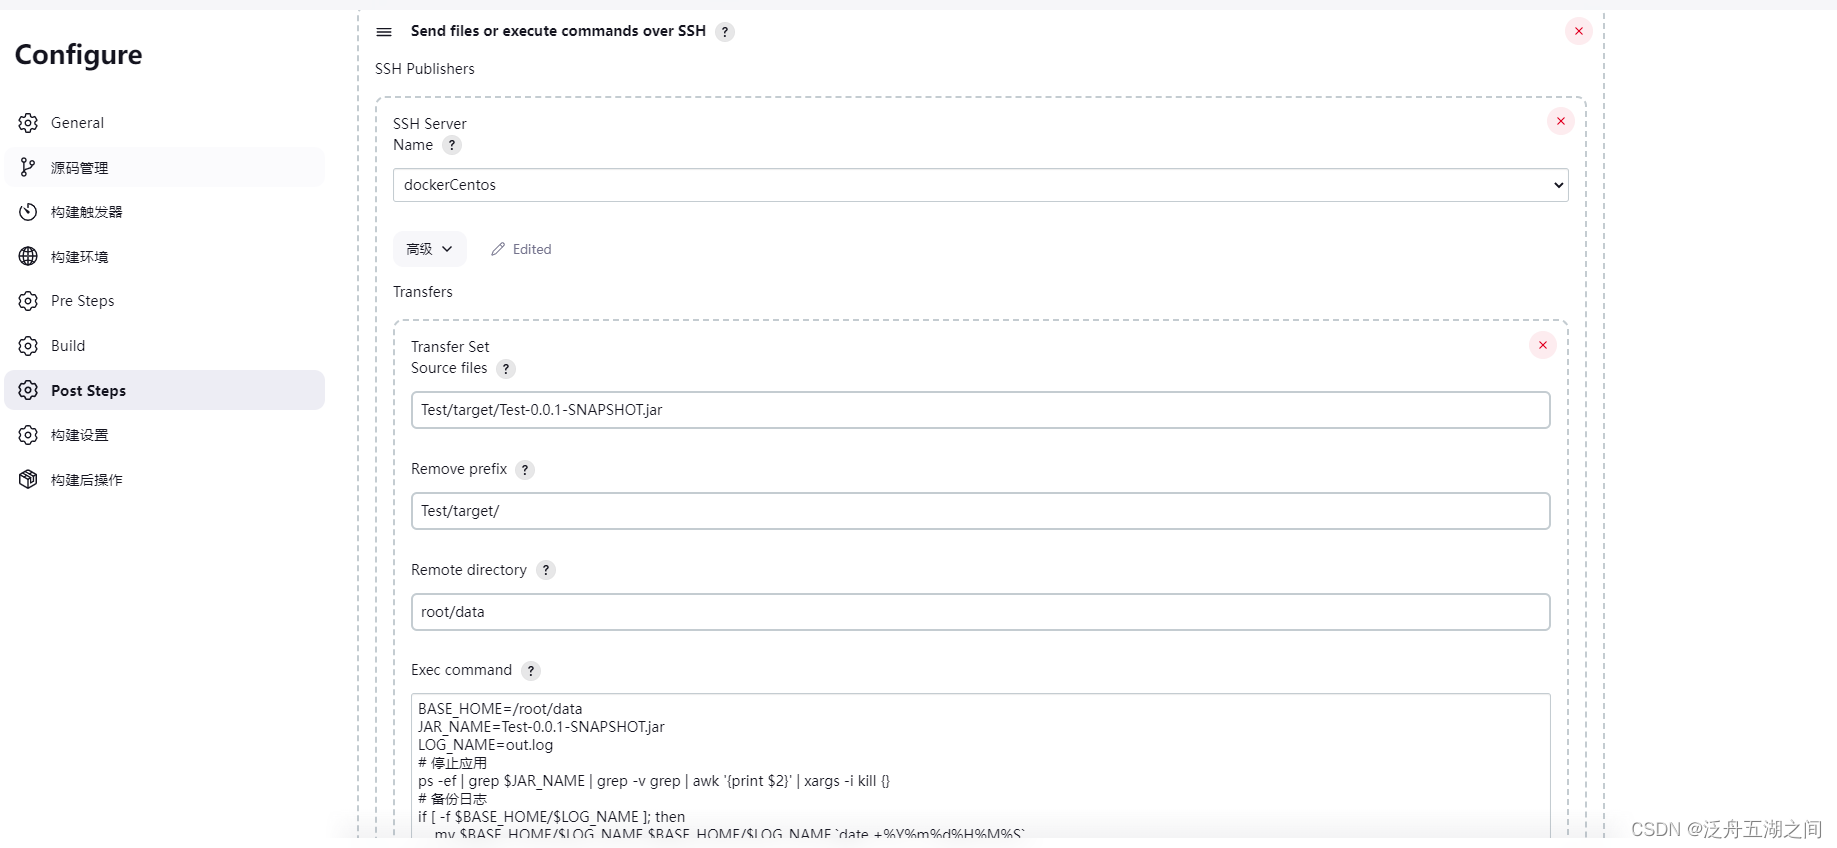The image size is (1837, 848).
Task: Open the Remove prefix help icon
Action: tap(525, 470)
